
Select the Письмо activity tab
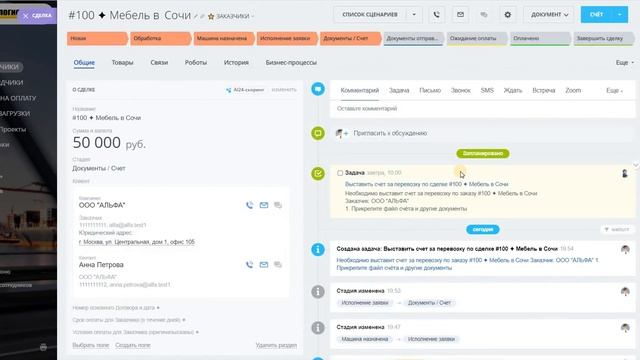pos(430,90)
